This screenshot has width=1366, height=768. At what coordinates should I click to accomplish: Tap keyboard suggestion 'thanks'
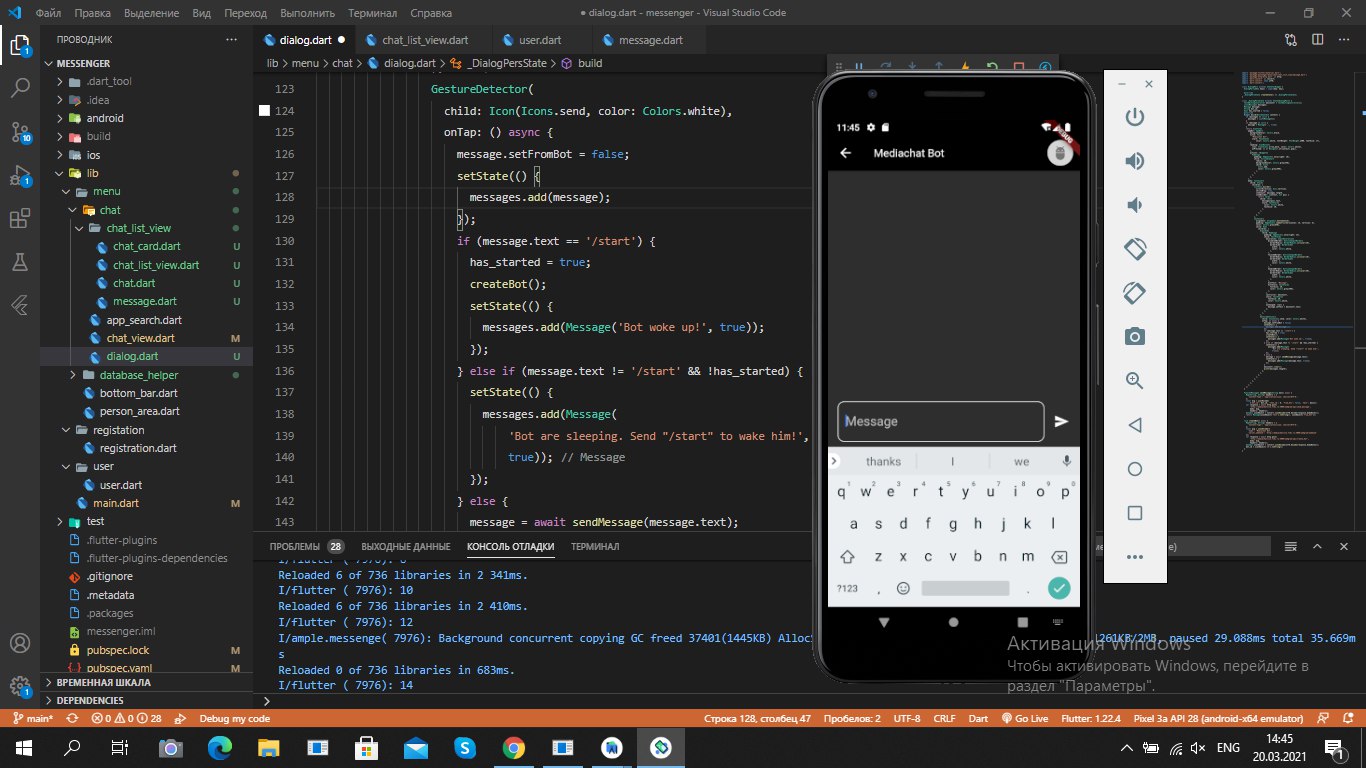(x=883, y=461)
